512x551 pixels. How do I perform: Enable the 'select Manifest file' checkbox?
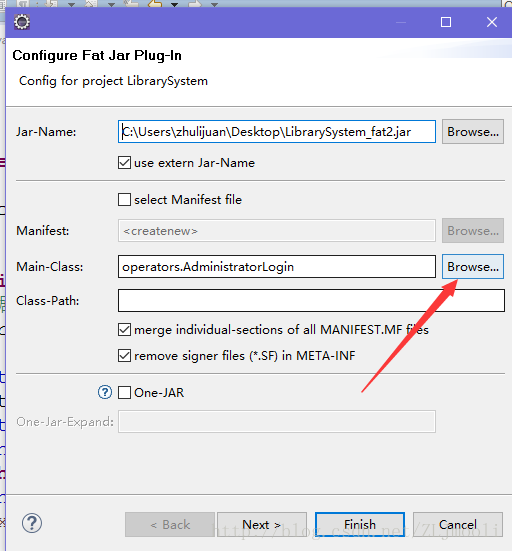(124, 200)
